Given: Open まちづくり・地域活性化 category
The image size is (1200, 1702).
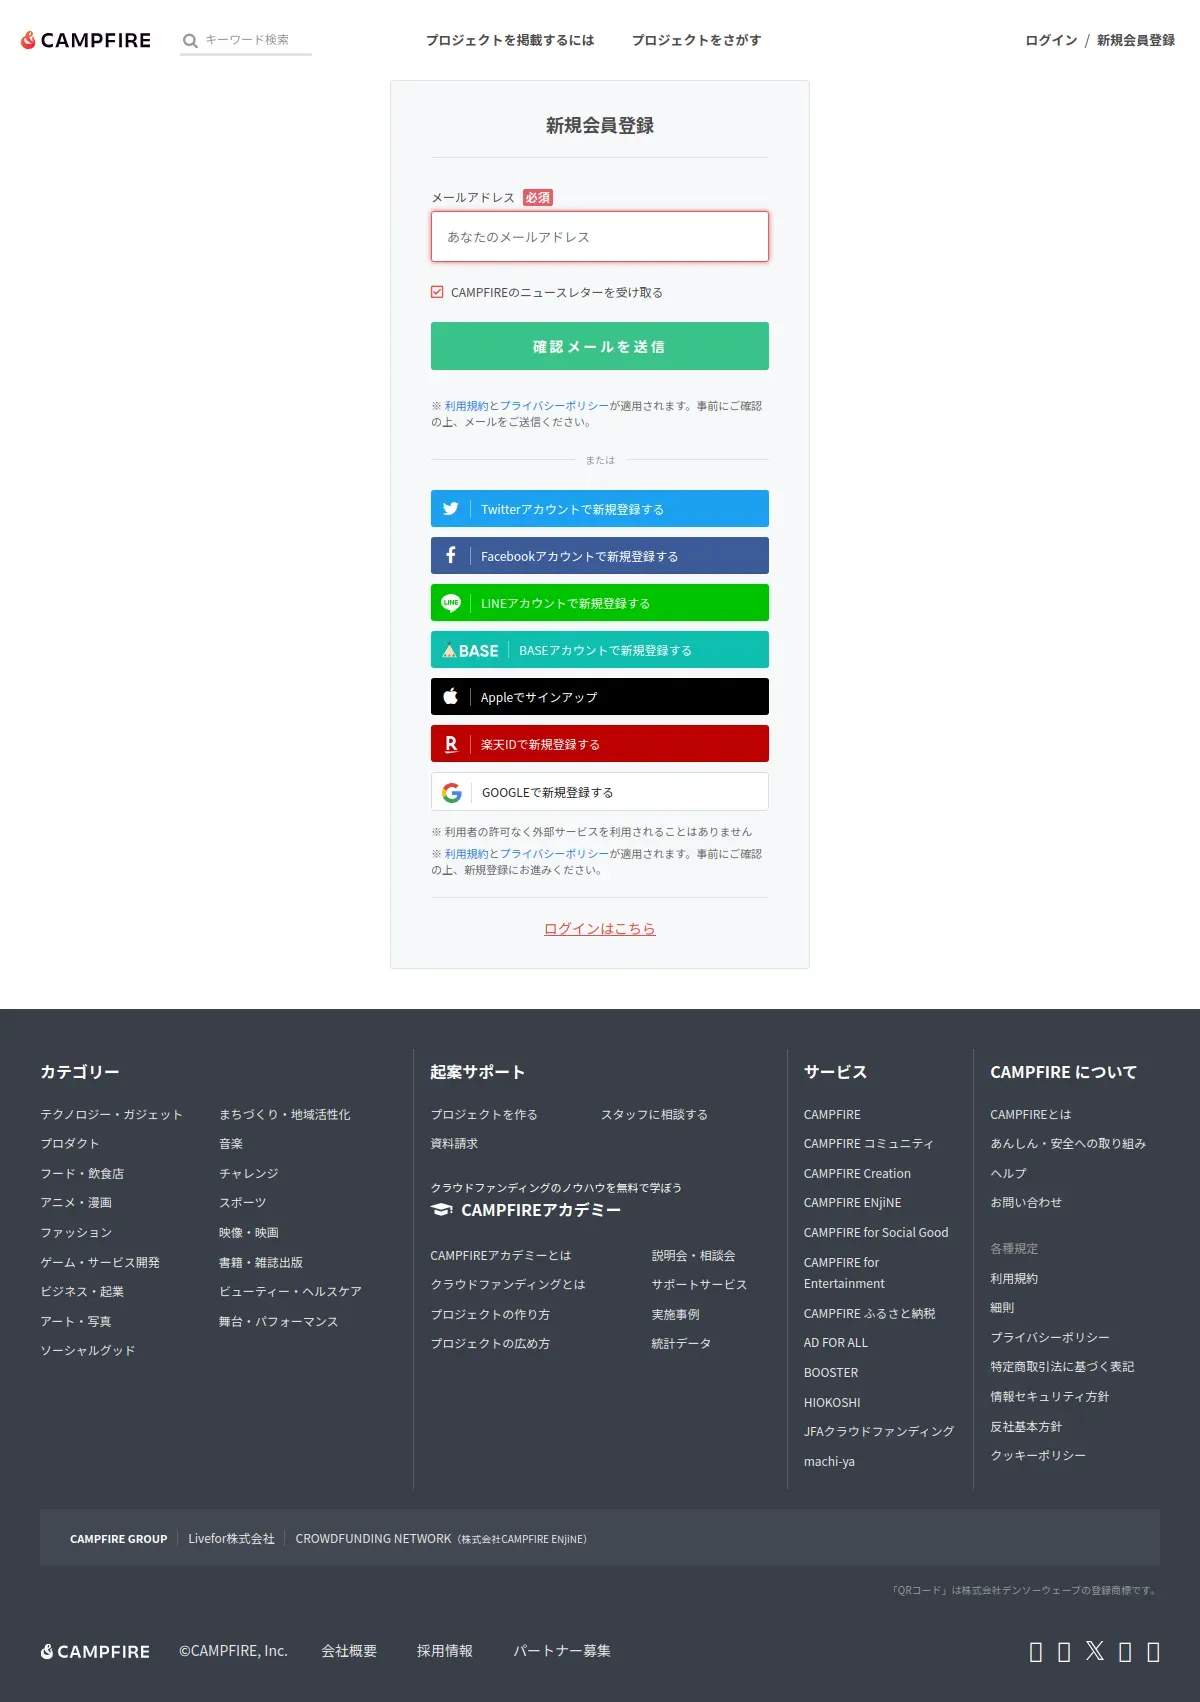Looking at the screenshot, I should tap(285, 1114).
